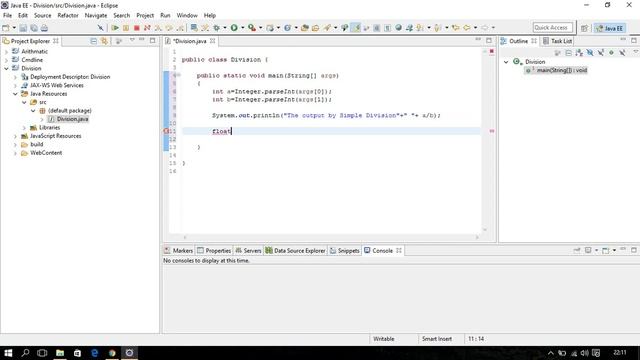Select Deployment Descriptor: Division item
Image resolution: width=640 pixels, height=360 pixels.
pos(66,77)
